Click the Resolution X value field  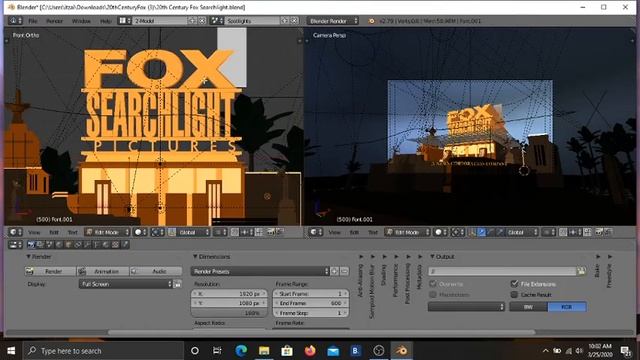coord(229,293)
